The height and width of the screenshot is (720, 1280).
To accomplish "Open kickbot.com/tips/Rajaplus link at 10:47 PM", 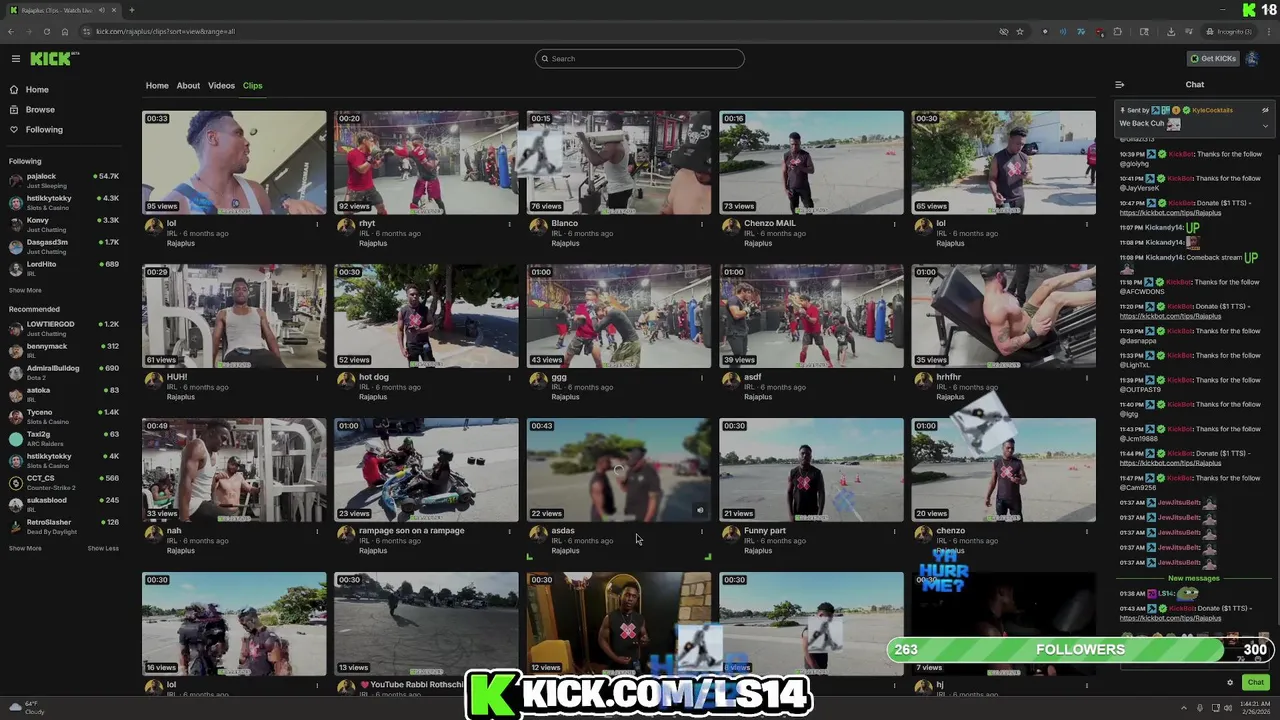I will [x=1170, y=213].
